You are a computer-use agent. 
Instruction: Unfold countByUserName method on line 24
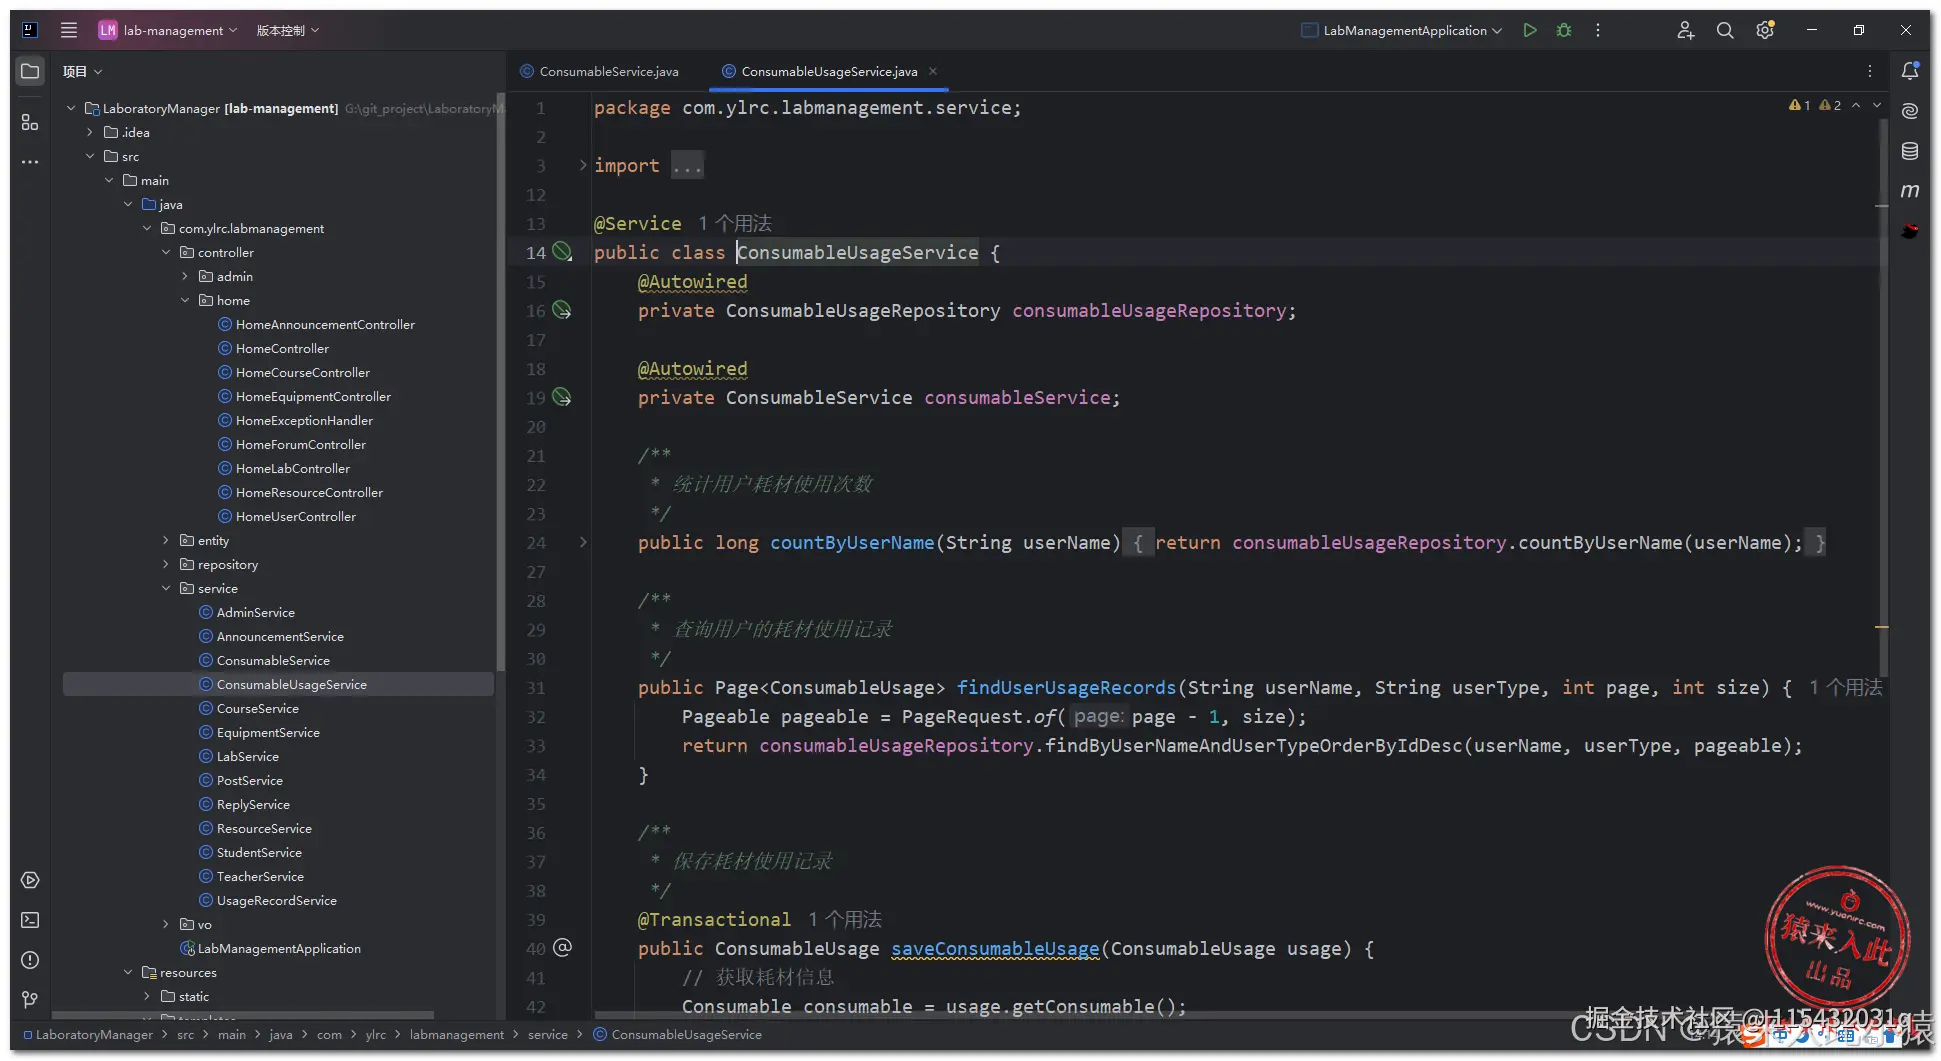tap(583, 542)
